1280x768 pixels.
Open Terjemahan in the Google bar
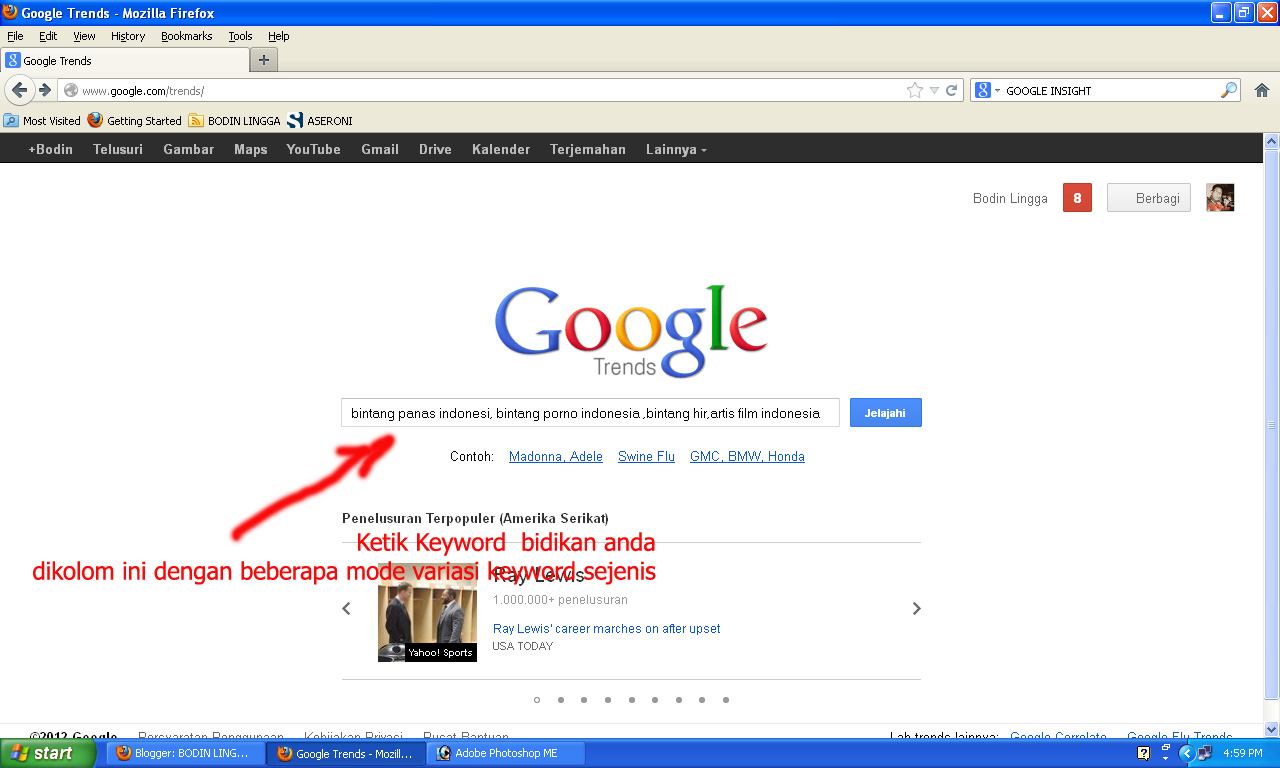click(588, 149)
